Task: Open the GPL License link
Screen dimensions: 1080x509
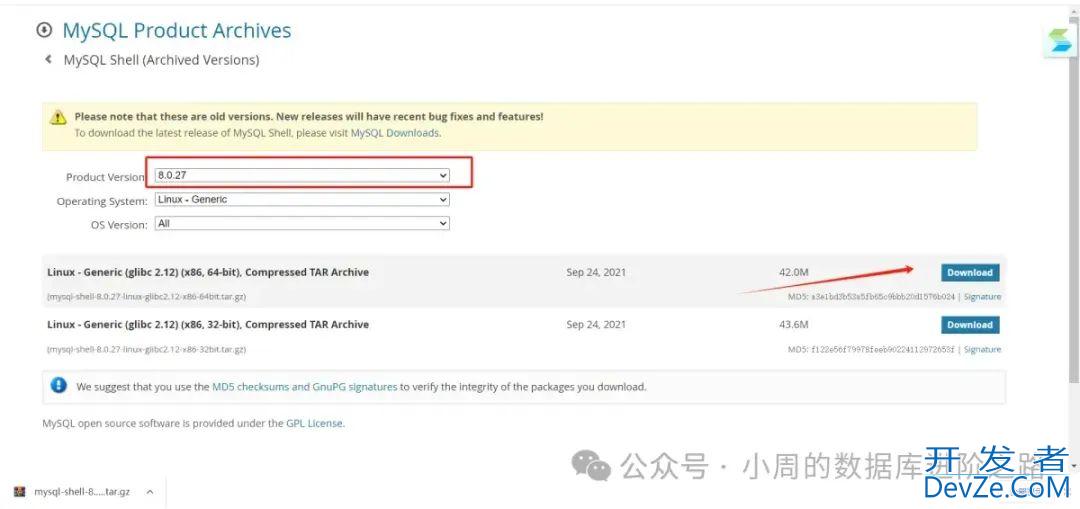Action: 314,424
